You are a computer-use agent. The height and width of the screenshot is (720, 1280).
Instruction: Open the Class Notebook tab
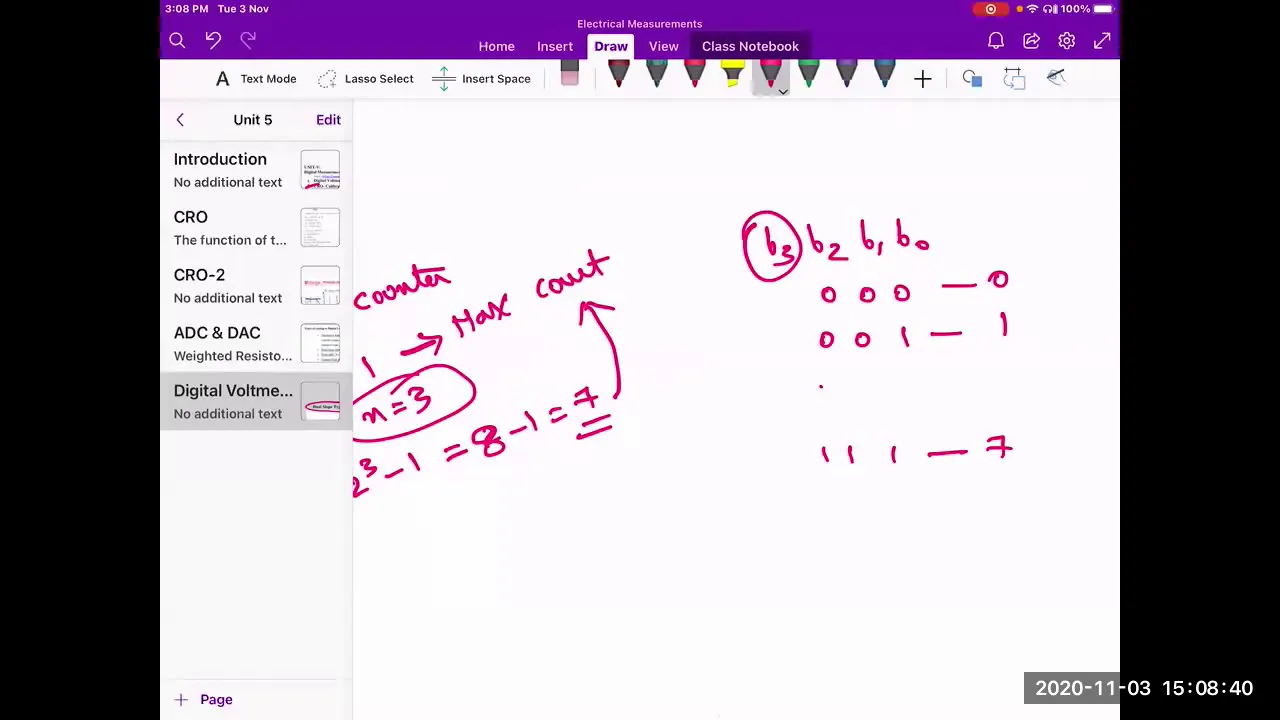click(x=750, y=46)
